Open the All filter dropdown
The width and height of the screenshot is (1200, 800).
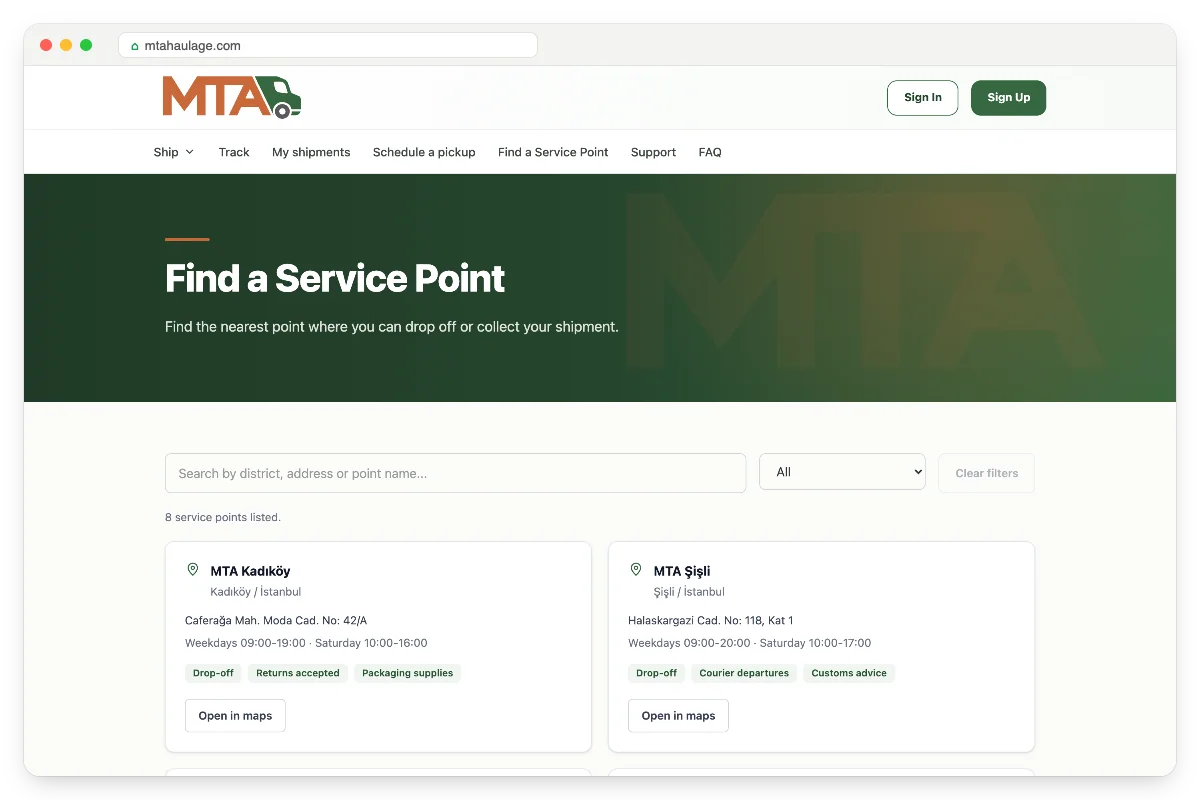coord(842,472)
